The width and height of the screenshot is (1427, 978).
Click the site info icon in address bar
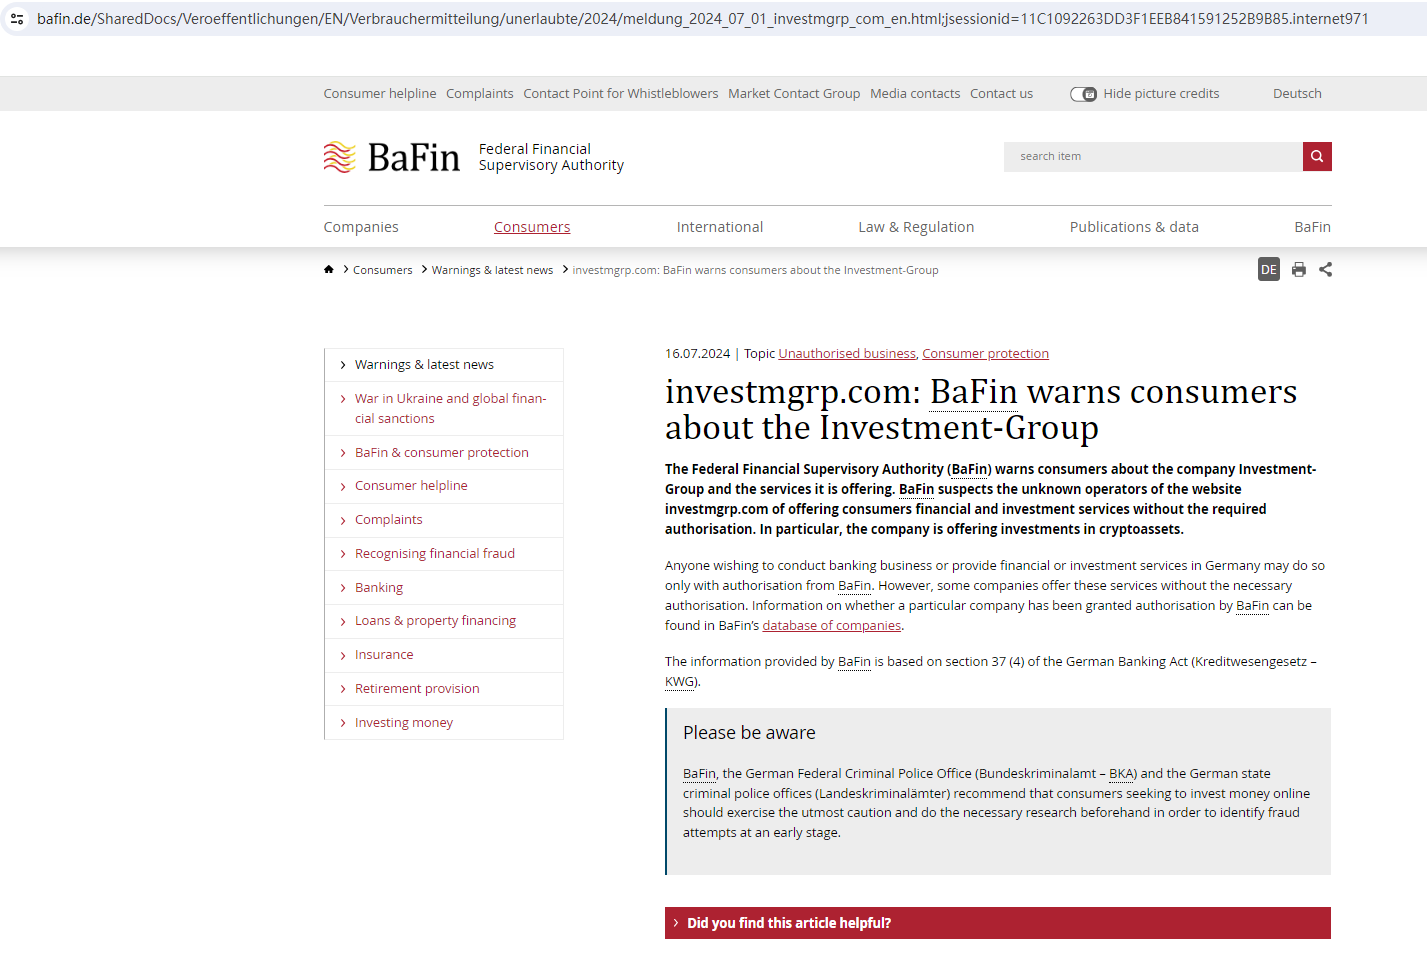point(17,19)
